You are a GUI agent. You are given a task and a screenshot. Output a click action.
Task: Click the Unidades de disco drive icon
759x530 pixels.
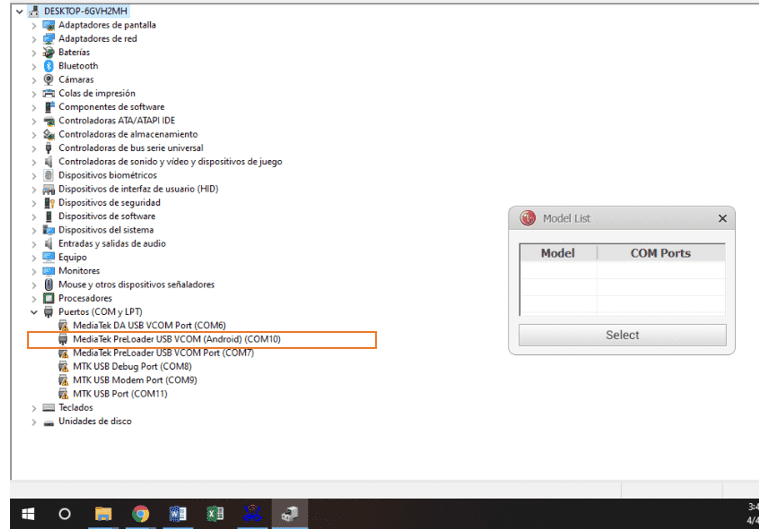(48, 422)
